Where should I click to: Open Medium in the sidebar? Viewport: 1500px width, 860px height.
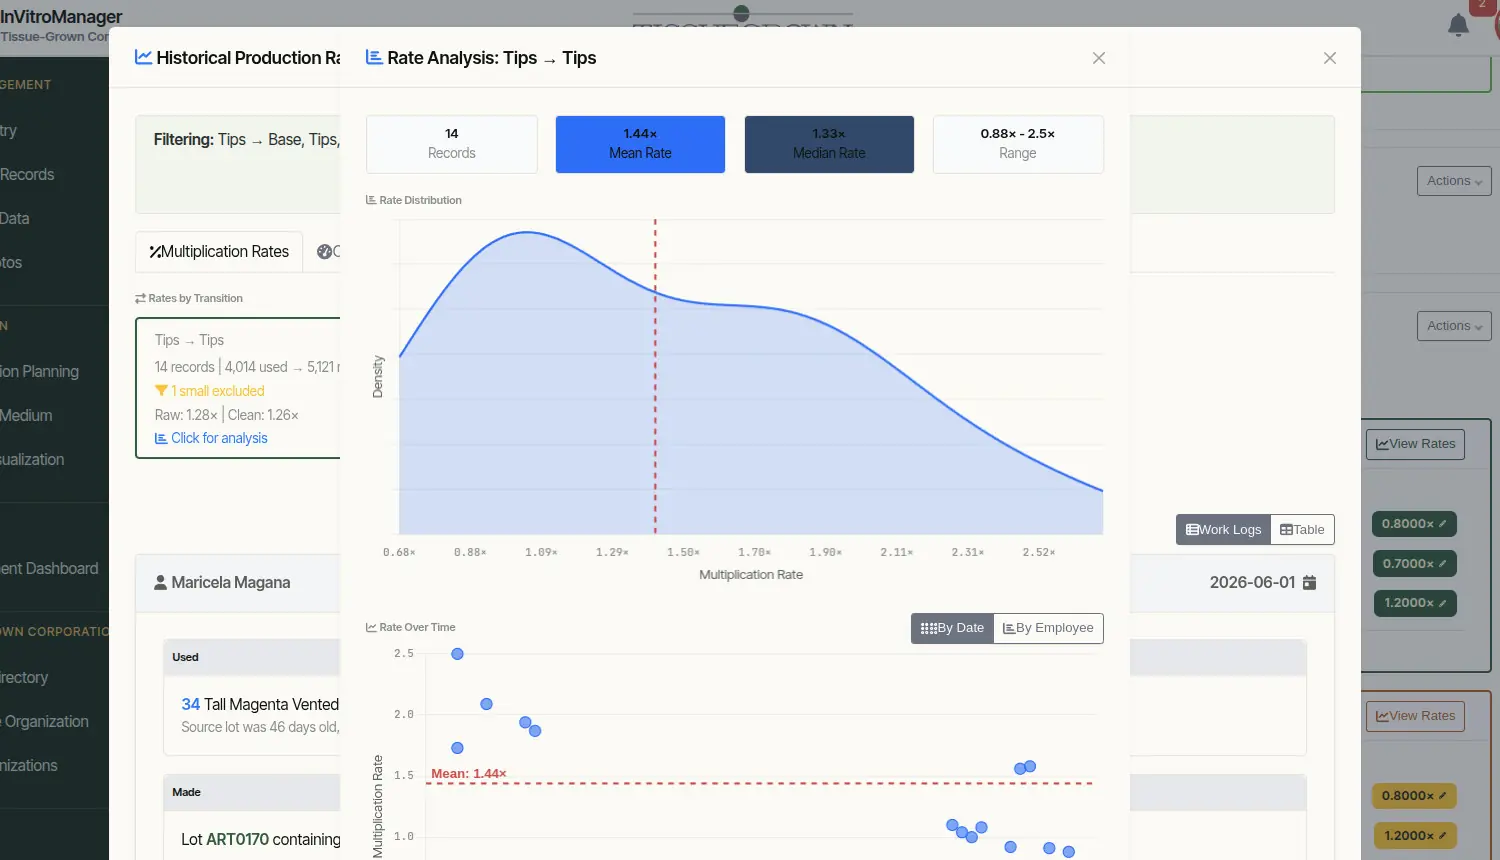pyautogui.click(x=26, y=415)
